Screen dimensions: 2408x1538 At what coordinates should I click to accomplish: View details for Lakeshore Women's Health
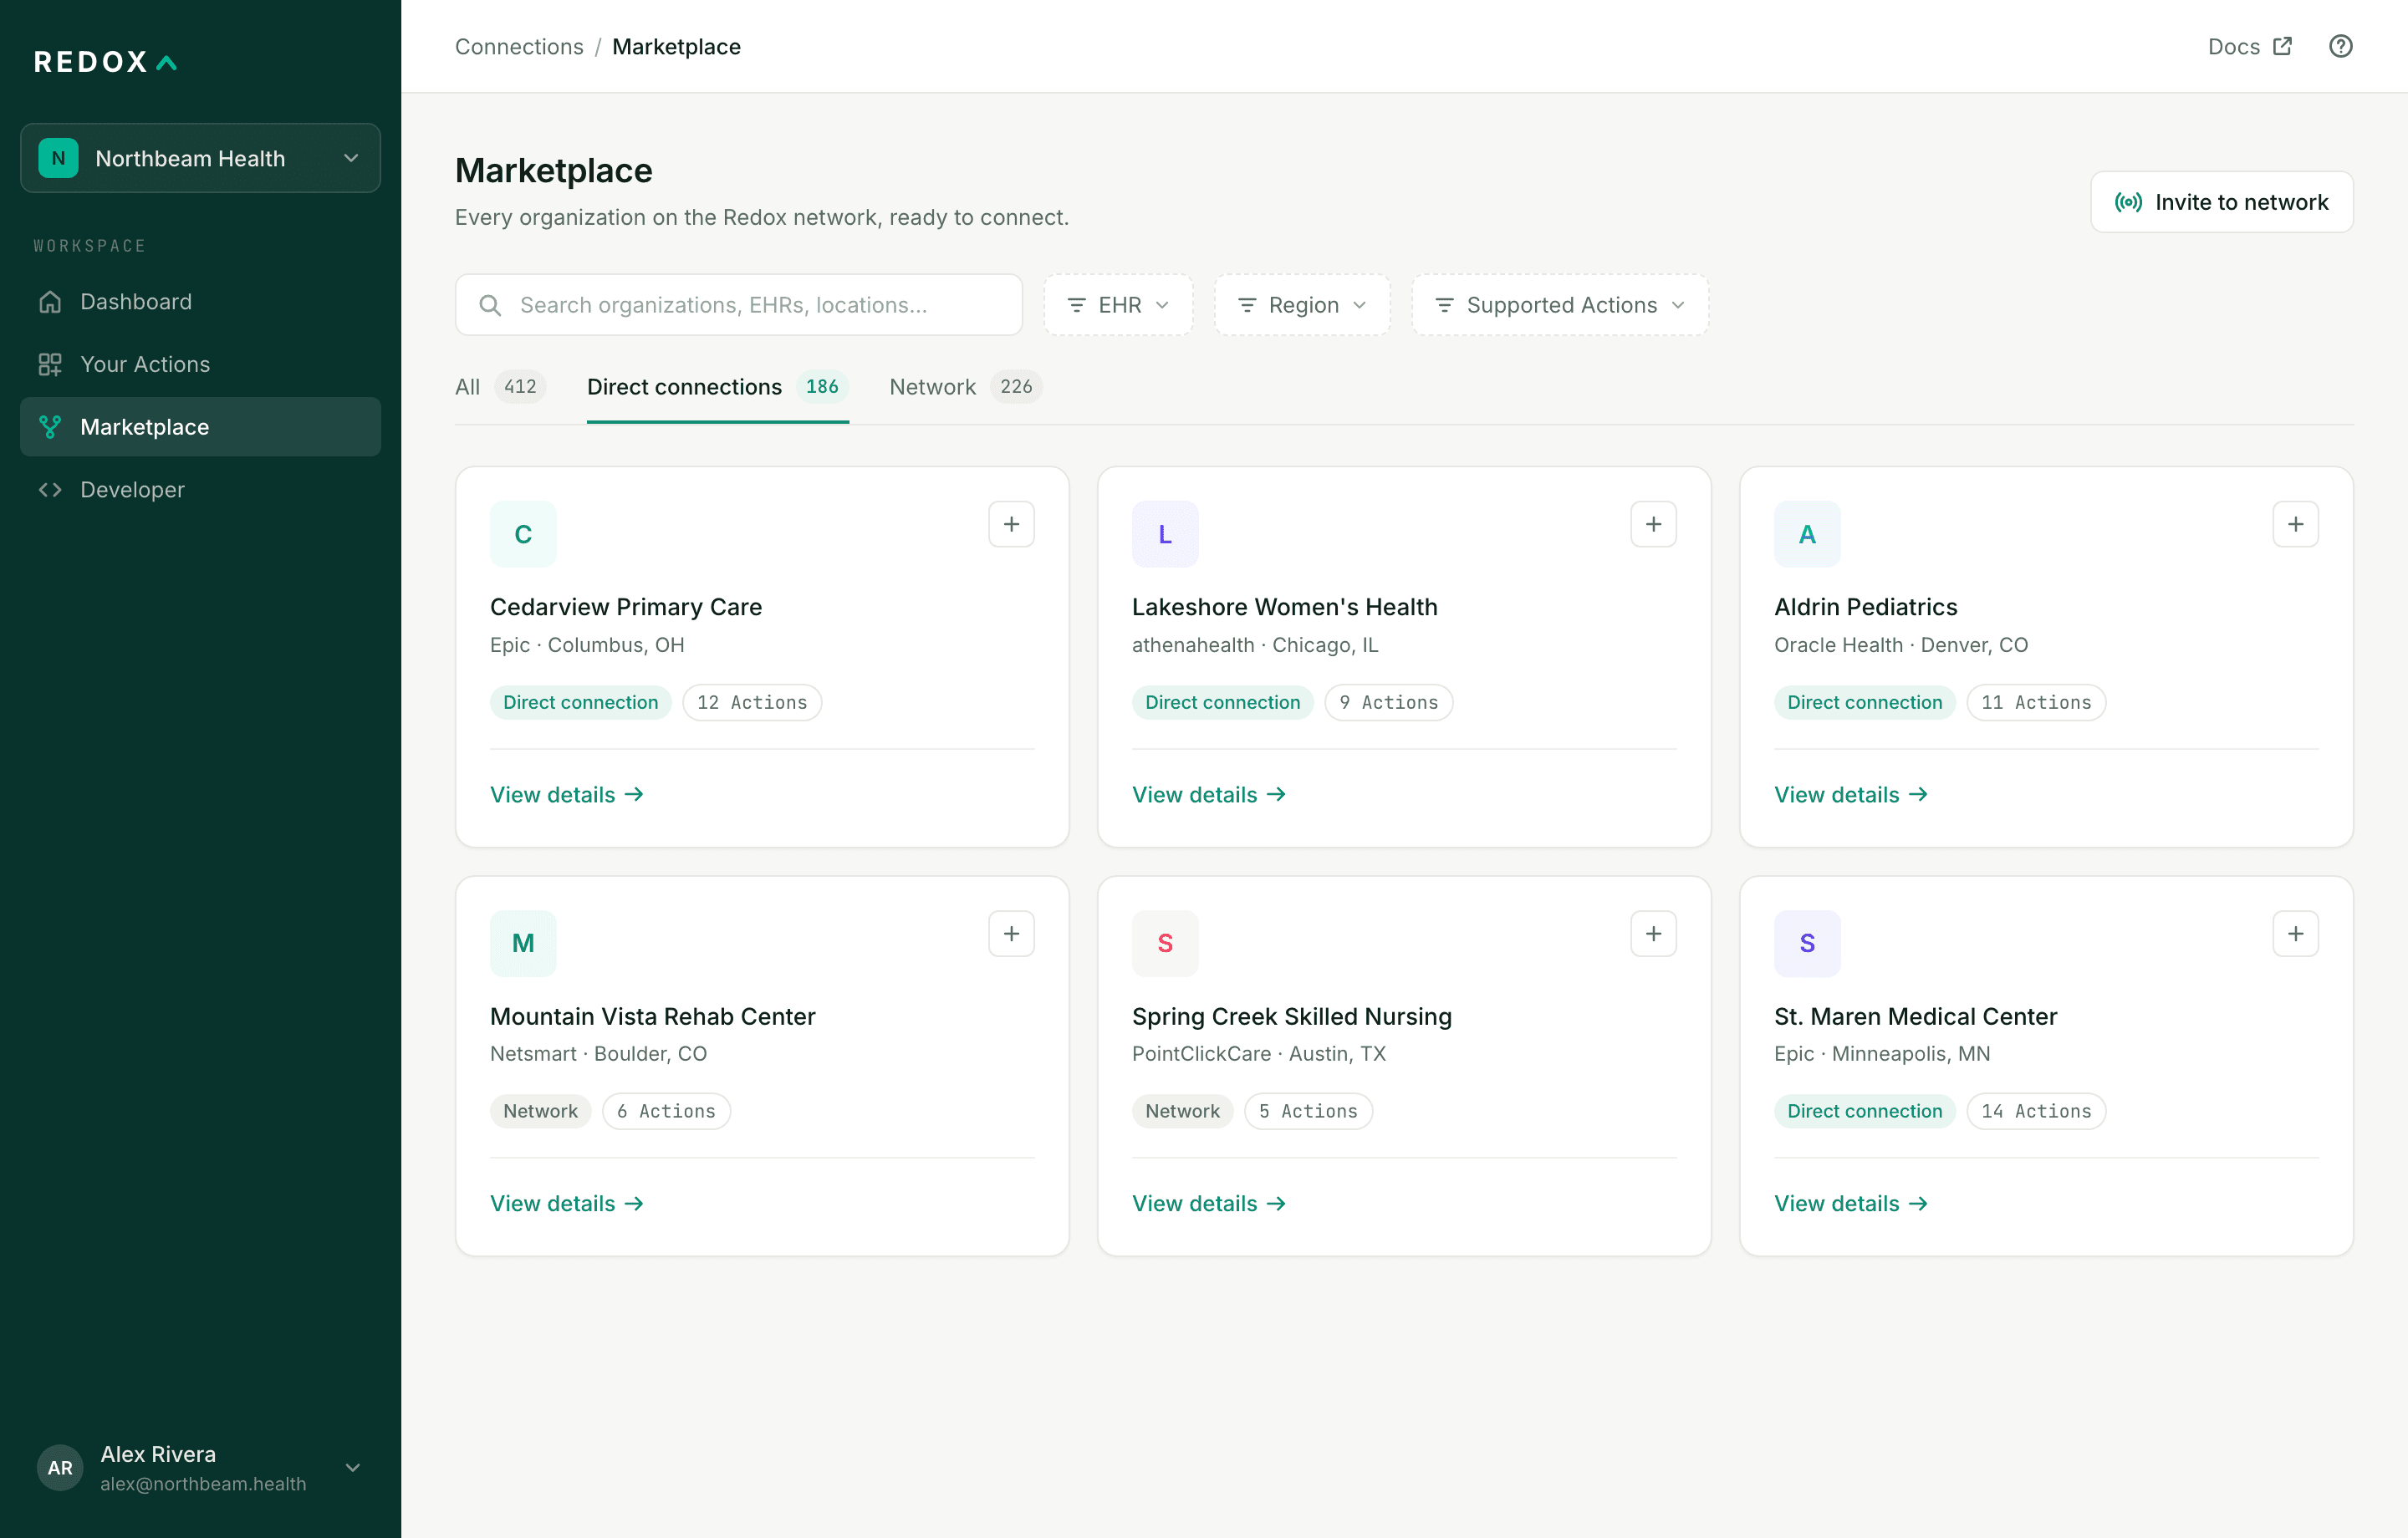[1208, 794]
